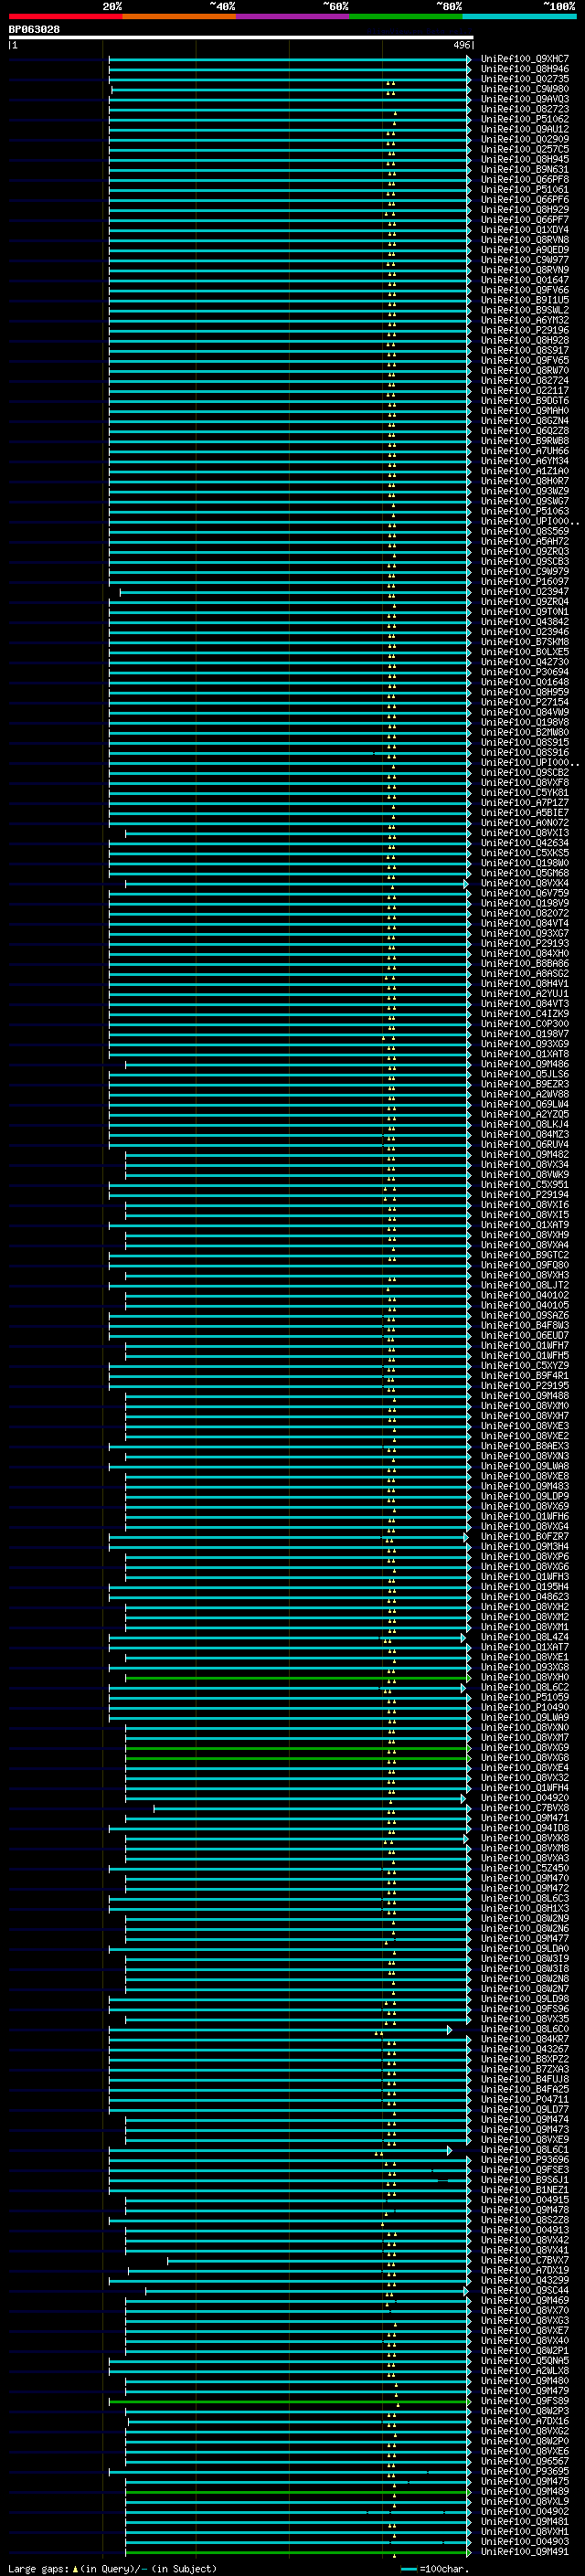Select label UniRef100_Q6EUD7
The height and width of the screenshot is (2576, 585).
tap(525, 1335)
